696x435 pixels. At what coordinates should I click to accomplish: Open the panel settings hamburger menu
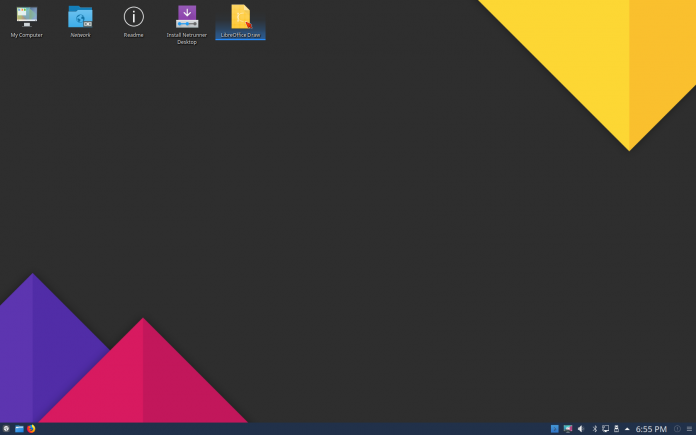689,429
